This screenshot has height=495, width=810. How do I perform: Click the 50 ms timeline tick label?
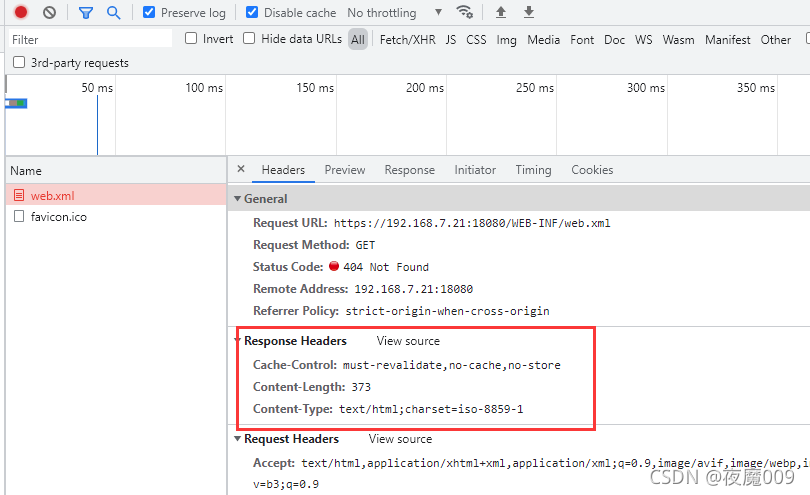pos(97,87)
